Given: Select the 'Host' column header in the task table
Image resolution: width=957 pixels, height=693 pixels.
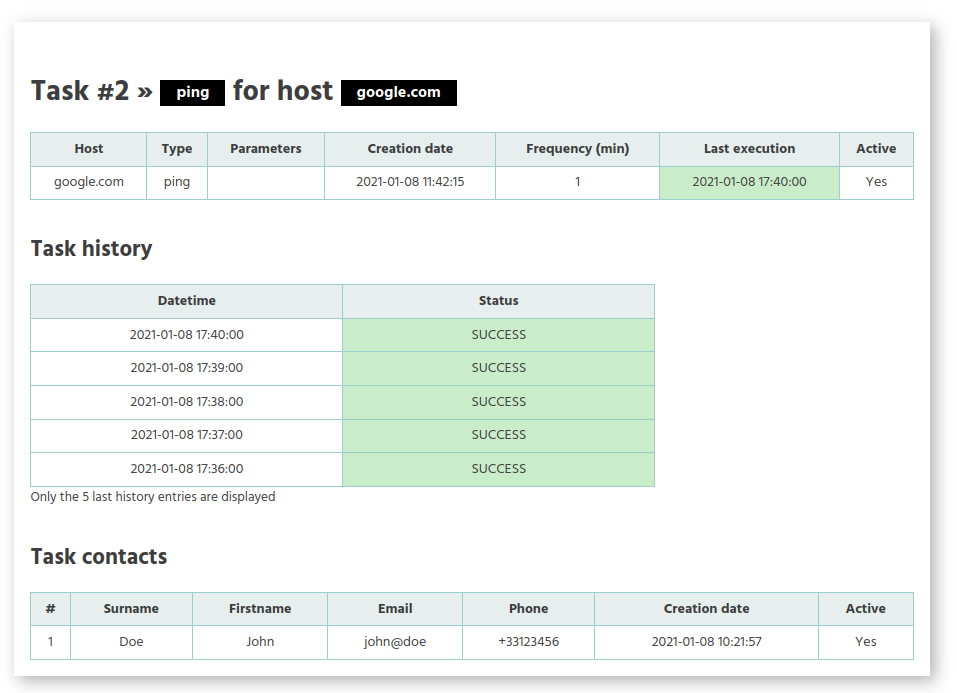Looking at the screenshot, I should [x=88, y=149].
